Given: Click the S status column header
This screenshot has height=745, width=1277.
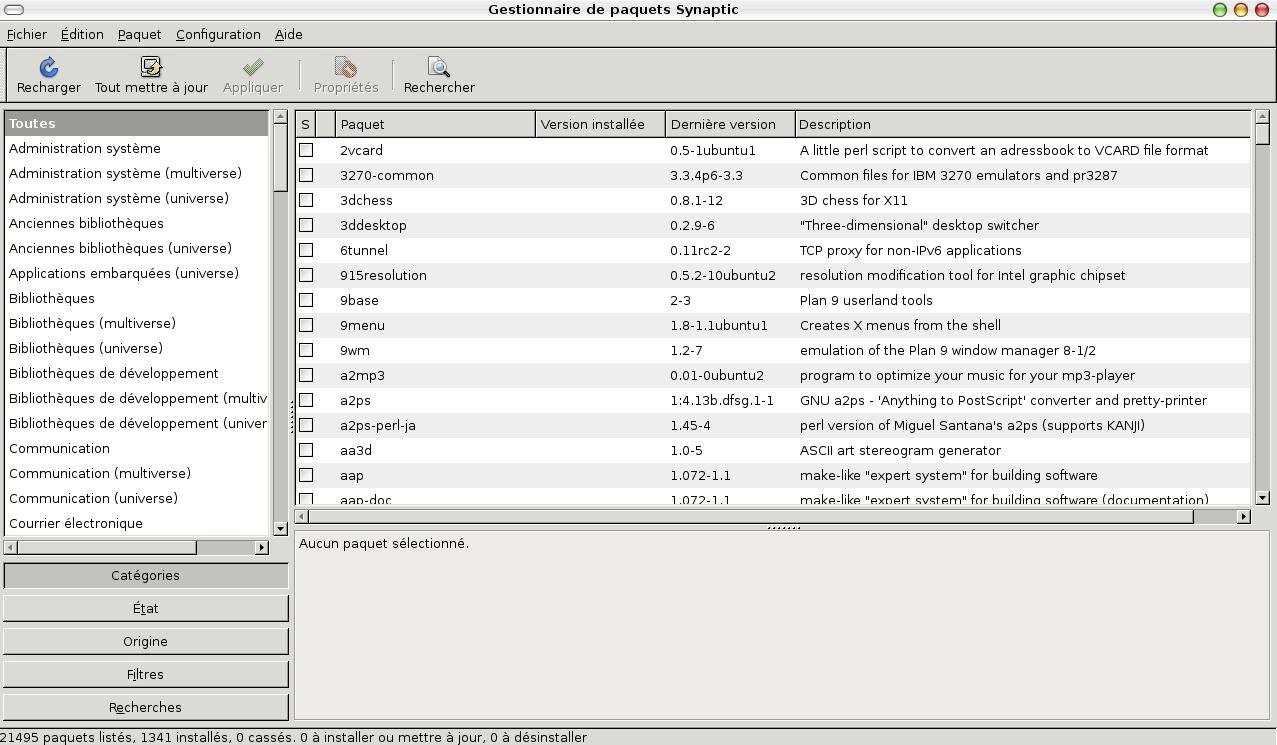Looking at the screenshot, I should [x=305, y=124].
